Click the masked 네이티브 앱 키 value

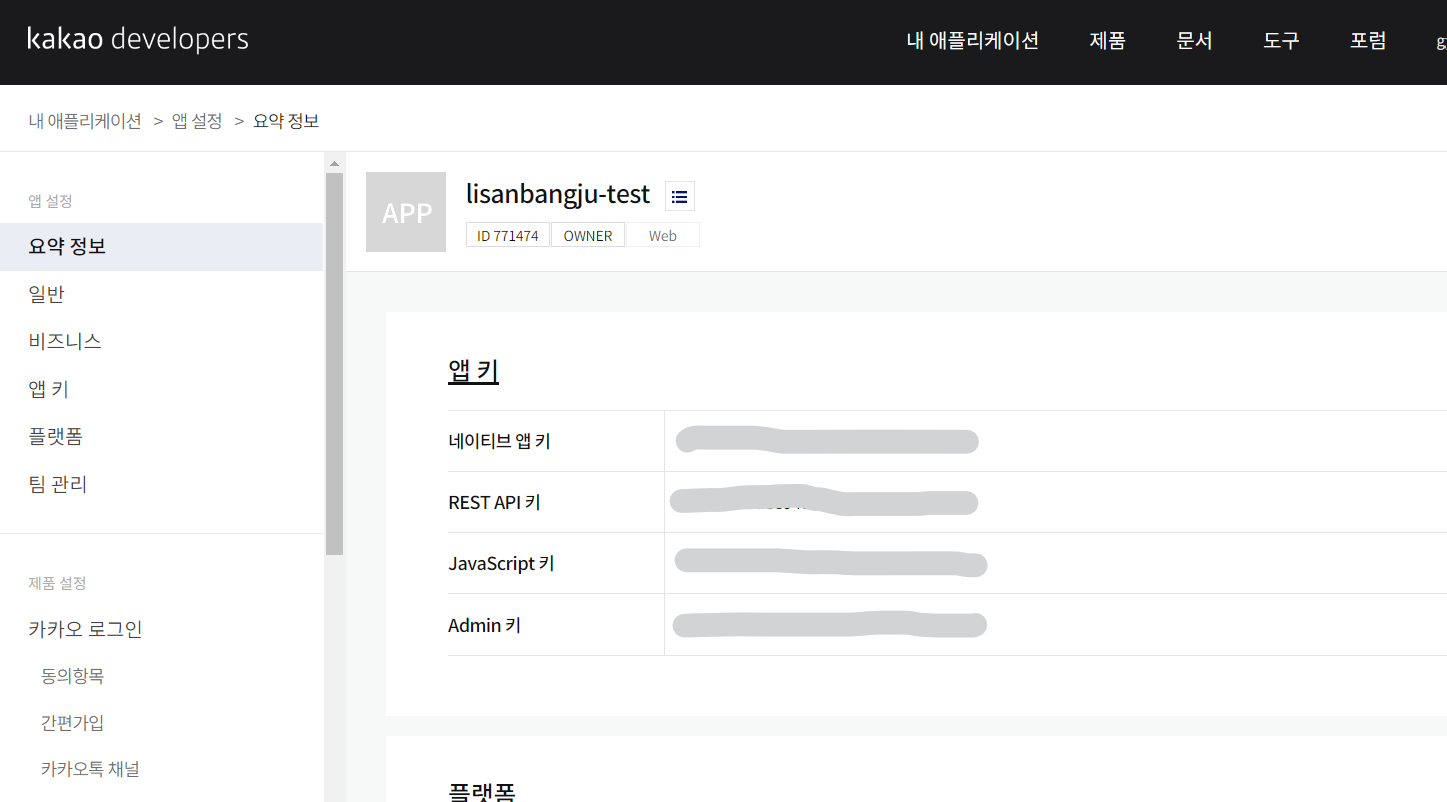pyautogui.click(x=827, y=440)
